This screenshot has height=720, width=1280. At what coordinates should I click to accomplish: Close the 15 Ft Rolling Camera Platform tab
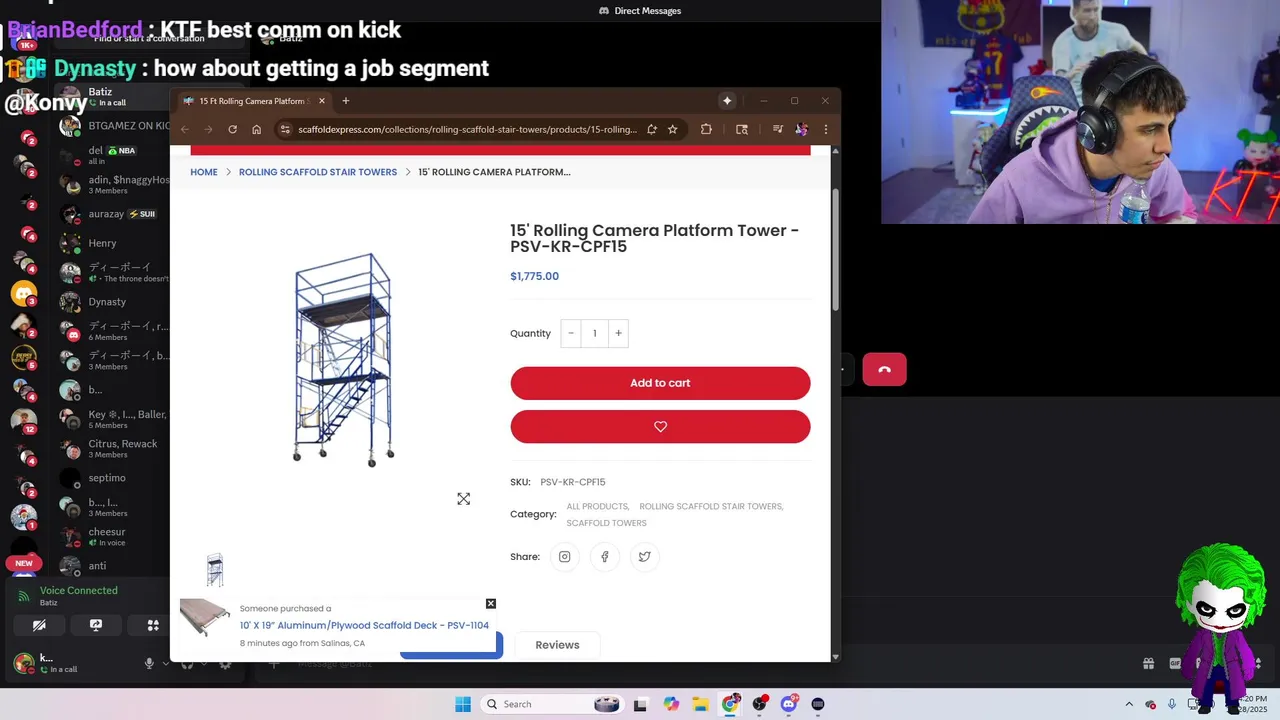point(322,101)
